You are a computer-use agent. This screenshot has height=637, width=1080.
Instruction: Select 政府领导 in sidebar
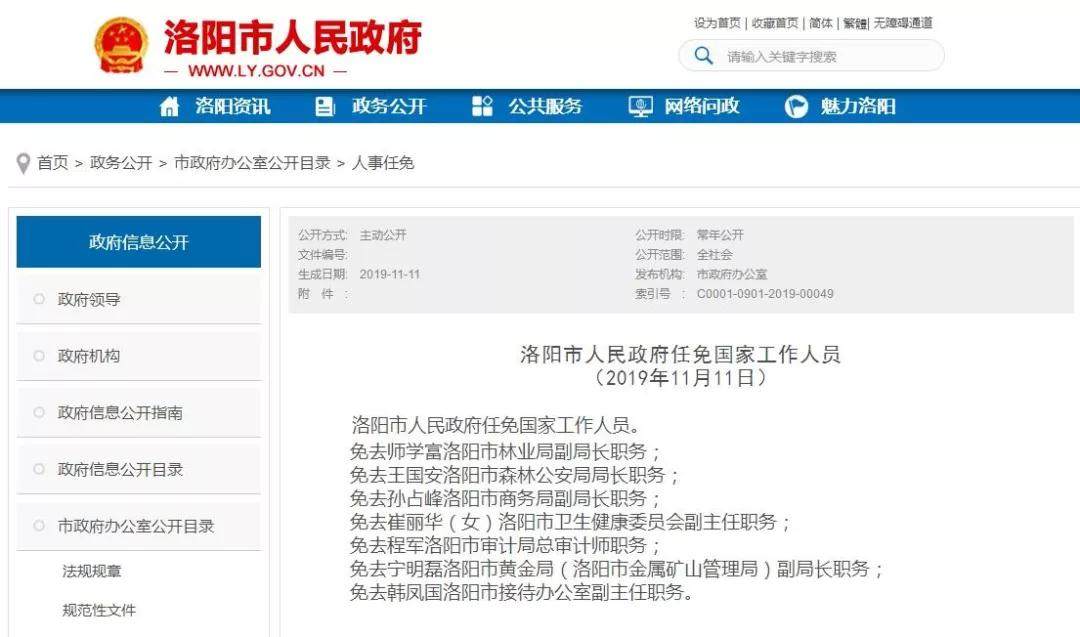click(x=89, y=299)
